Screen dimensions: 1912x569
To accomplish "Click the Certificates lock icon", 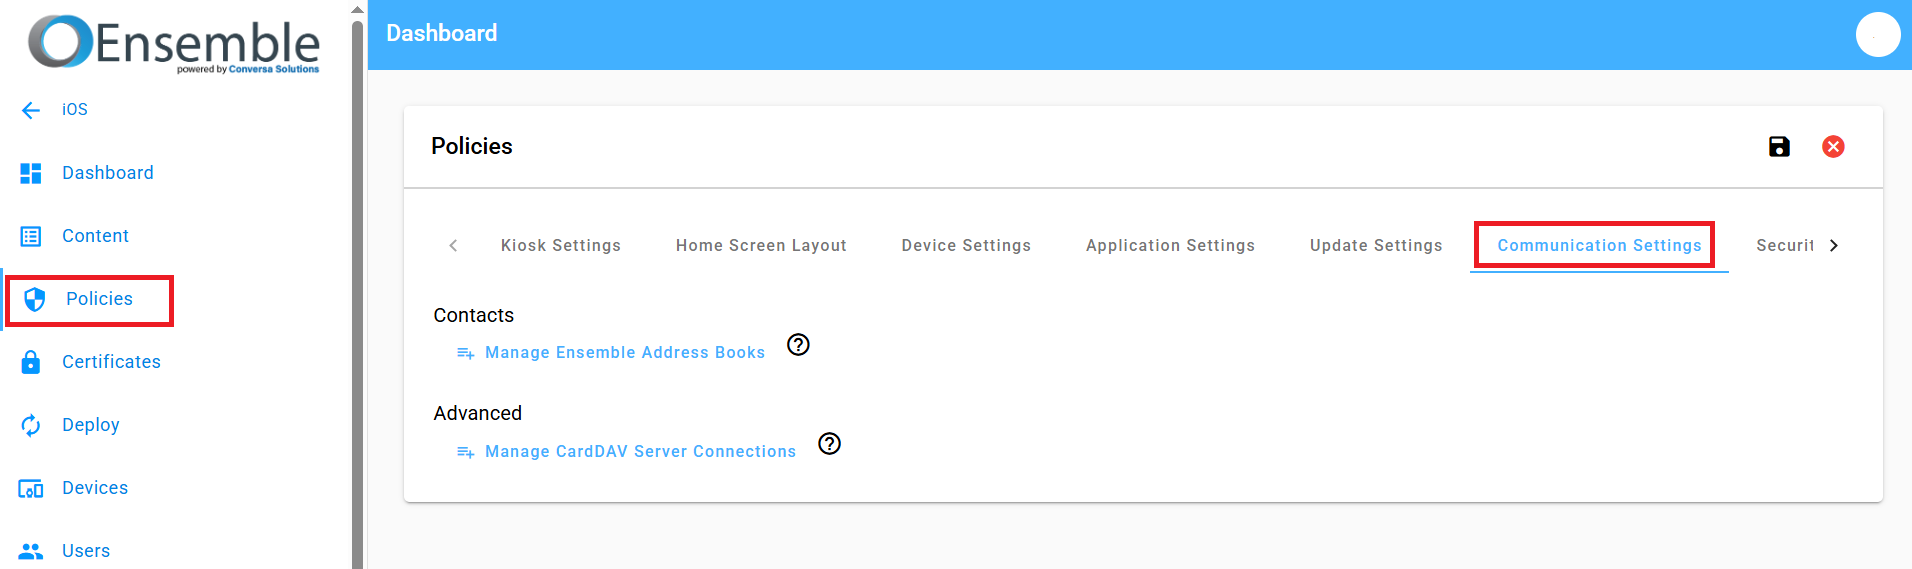I will [31, 362].
